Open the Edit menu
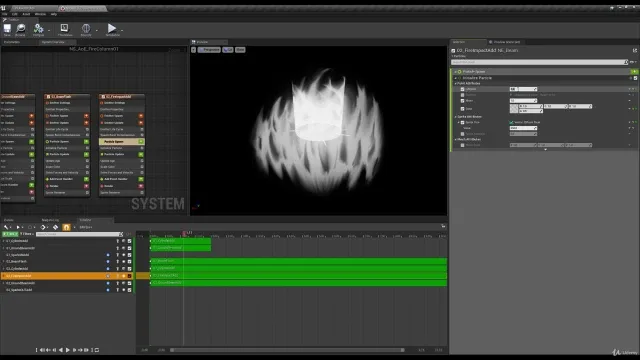640x360 pixels. click(x=15, y=14)
